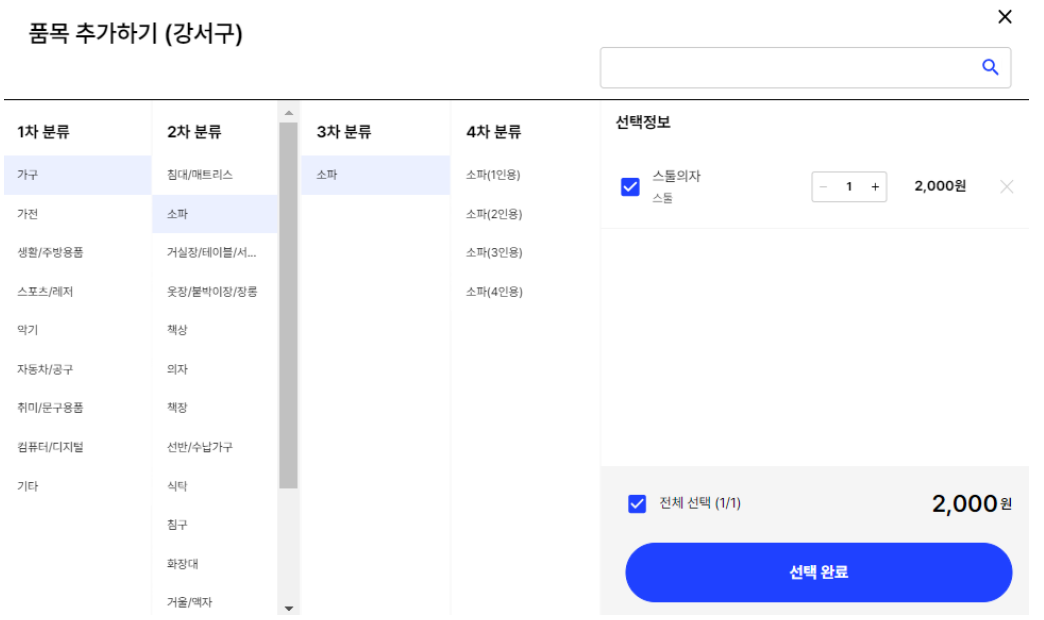Image resolution: width=1044 pixels, height=620 pixels.
Task: Select 스포츠/레저 category
Action: pos(78,292)
